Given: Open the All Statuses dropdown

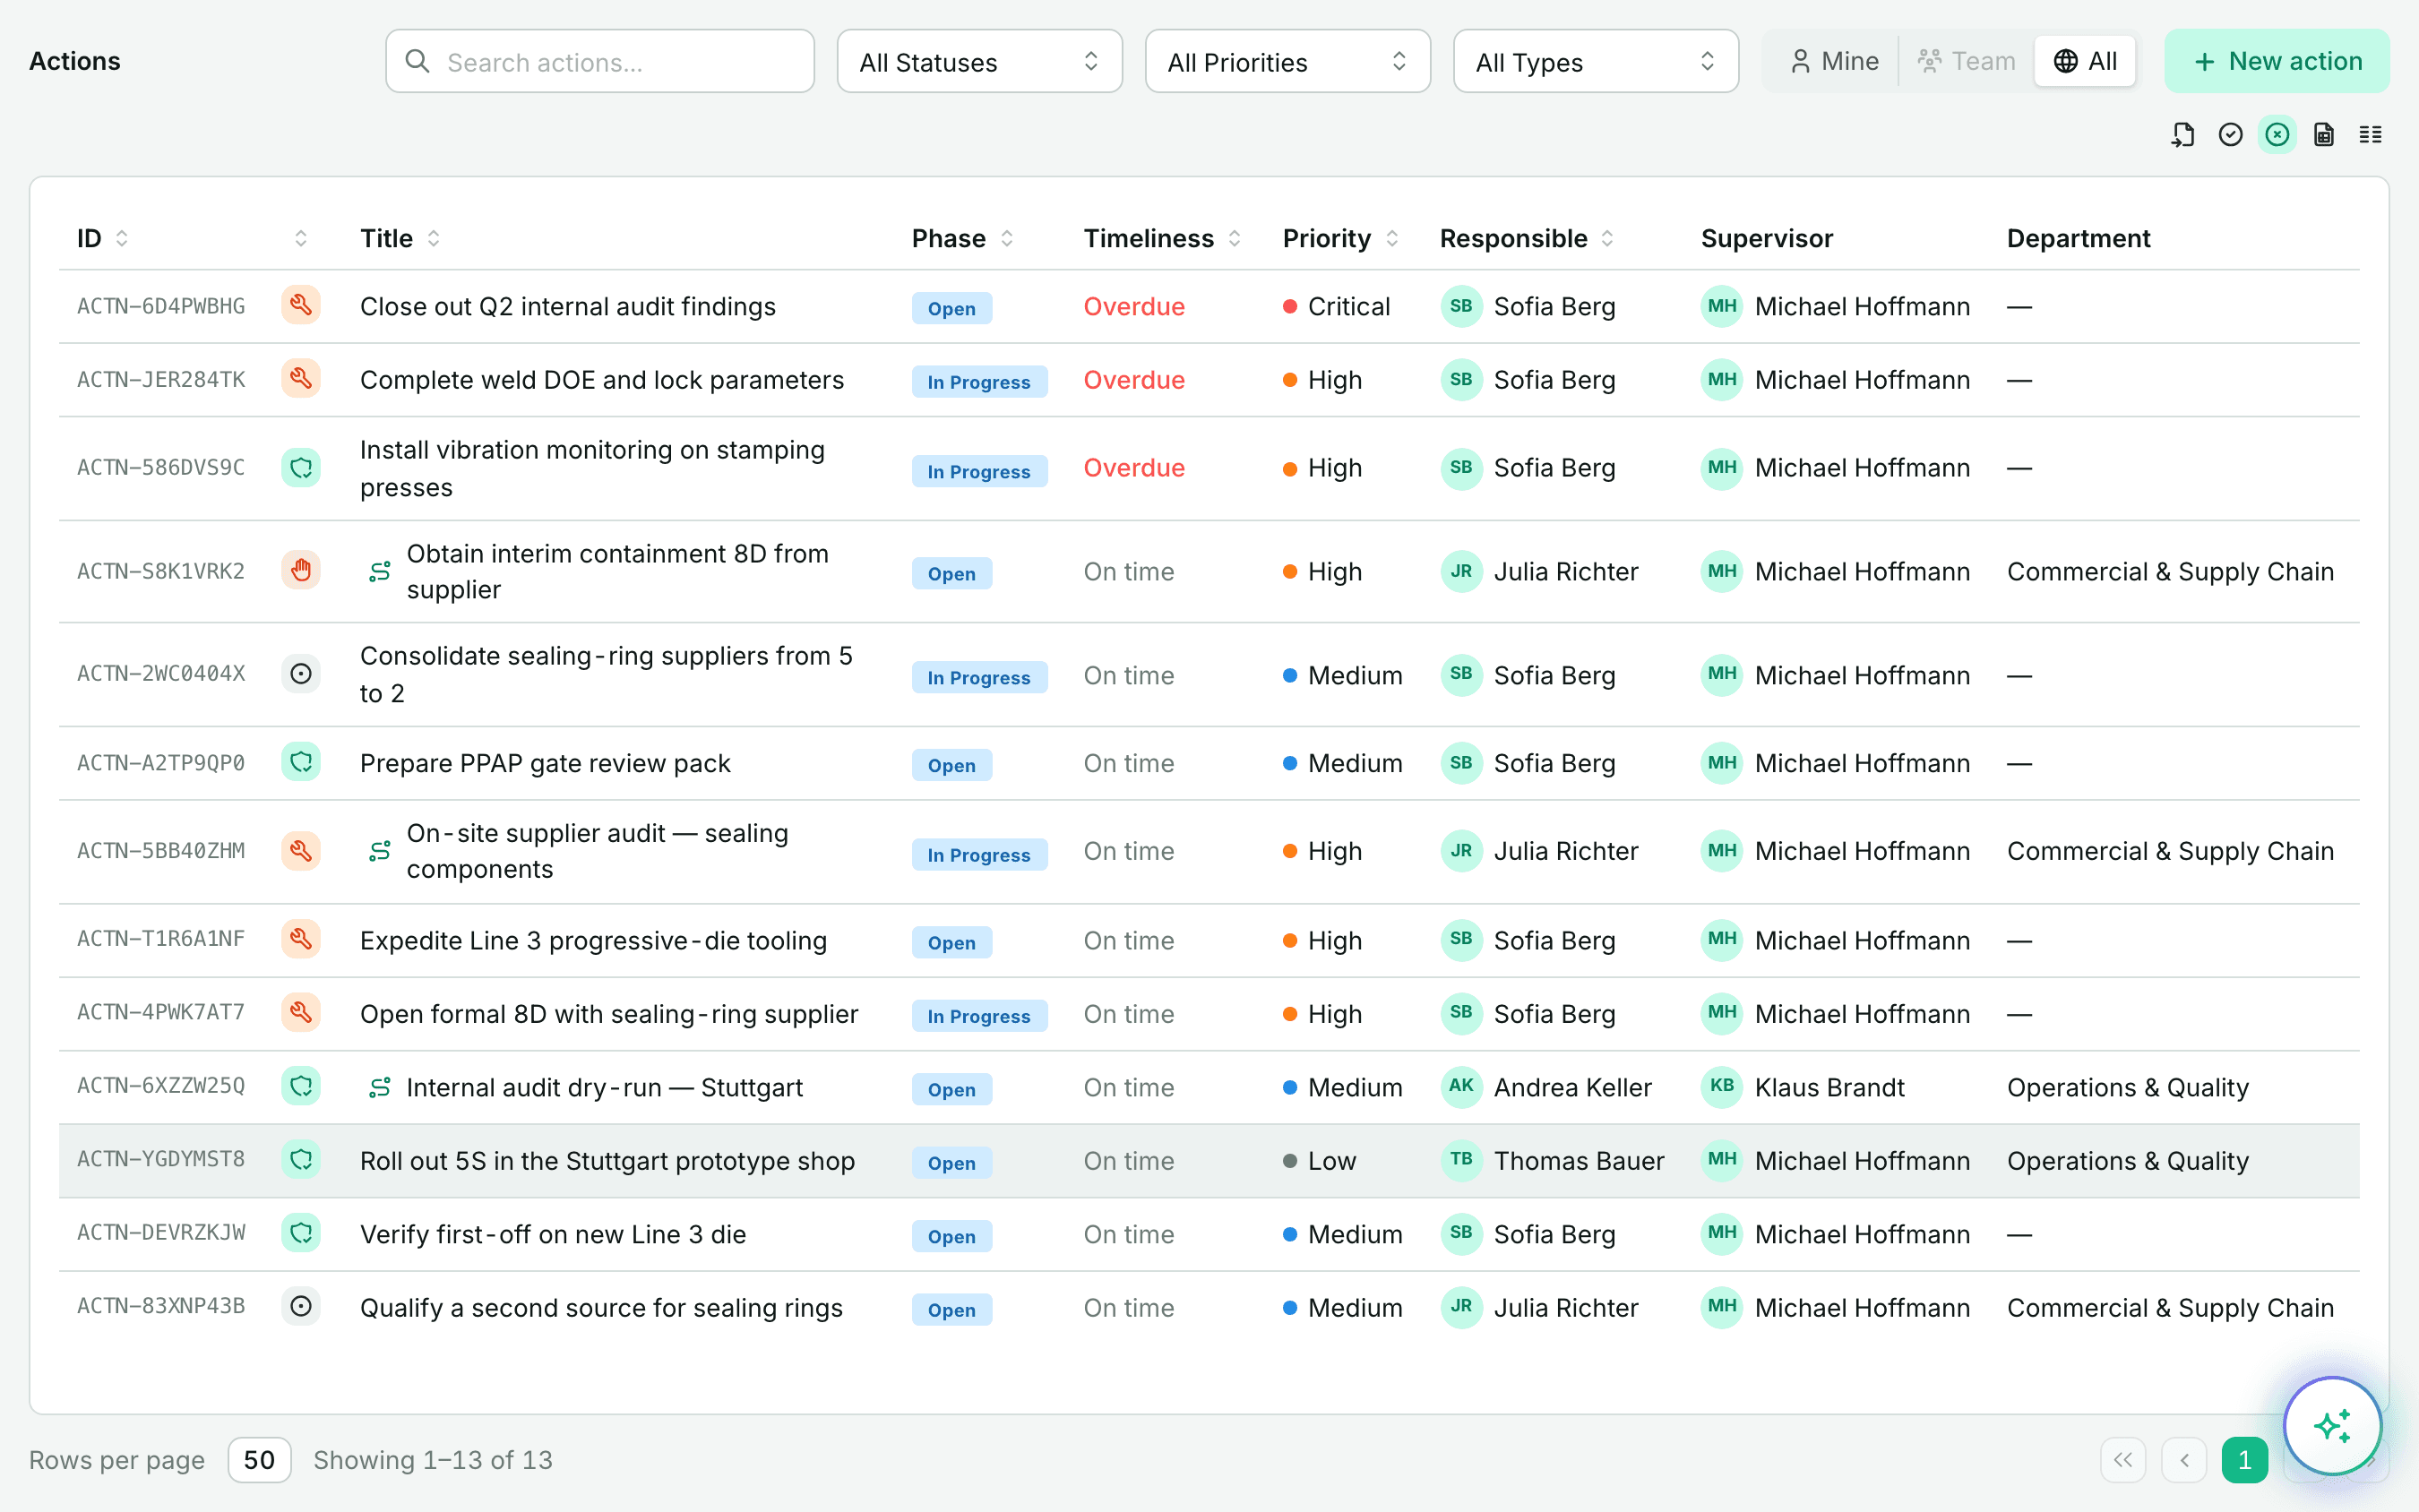Looking at the screenshot, I should (x=979, y=61).
